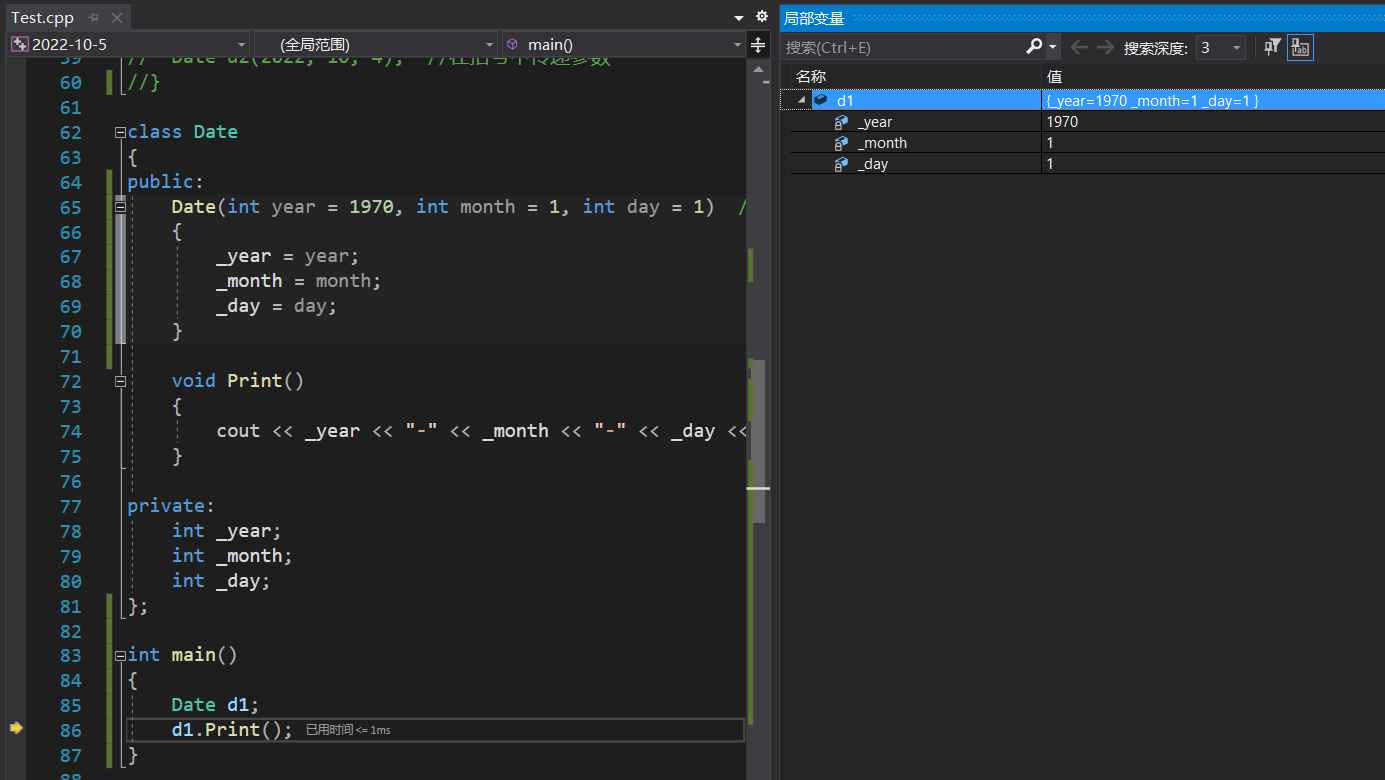
Task: Click the 名称 column header
Action: coord(811,76)
